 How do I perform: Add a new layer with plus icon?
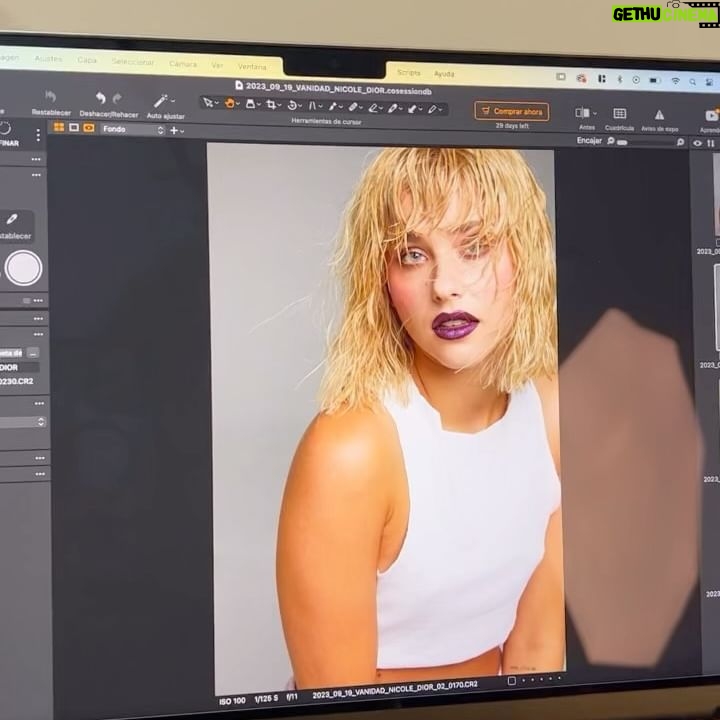[x=174, y=130]
